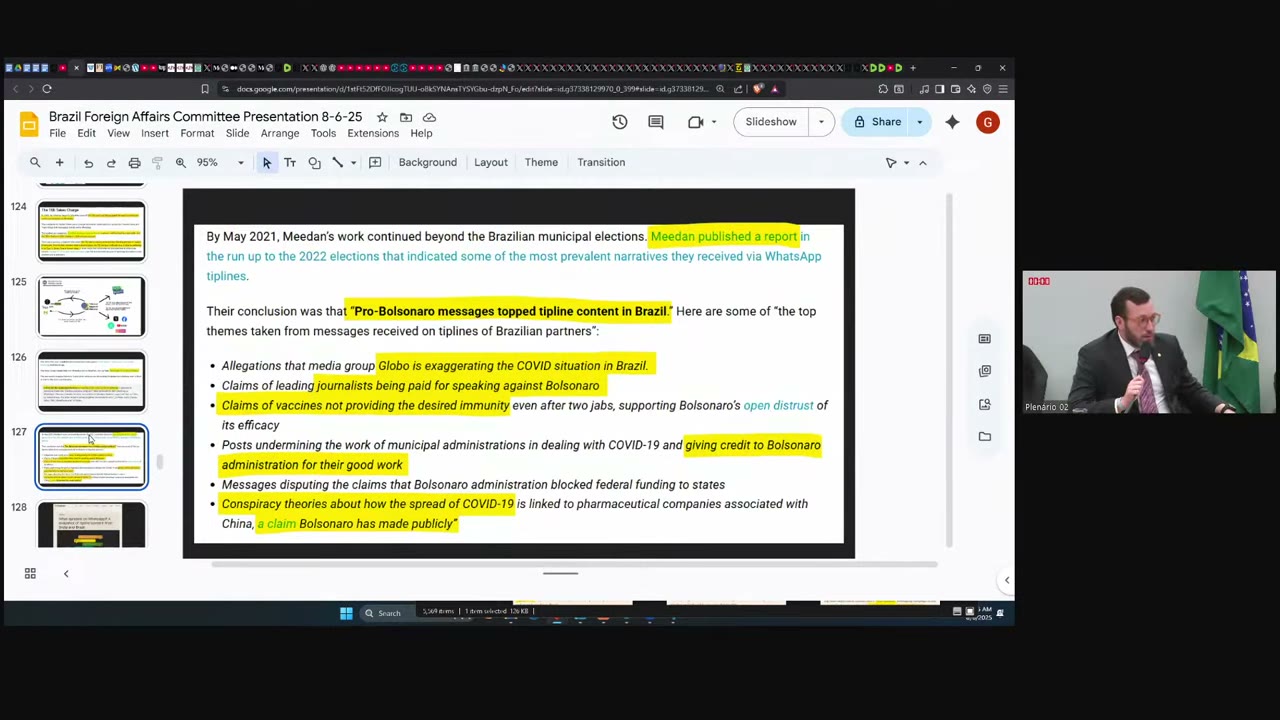Switch to grid view of slides

click(30, 573)
